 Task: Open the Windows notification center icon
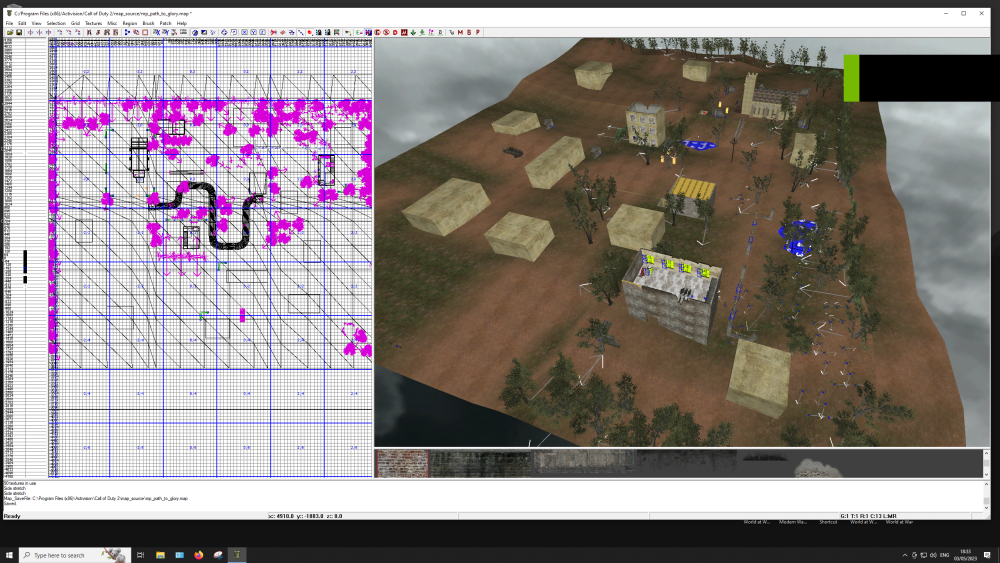[987, 555]
